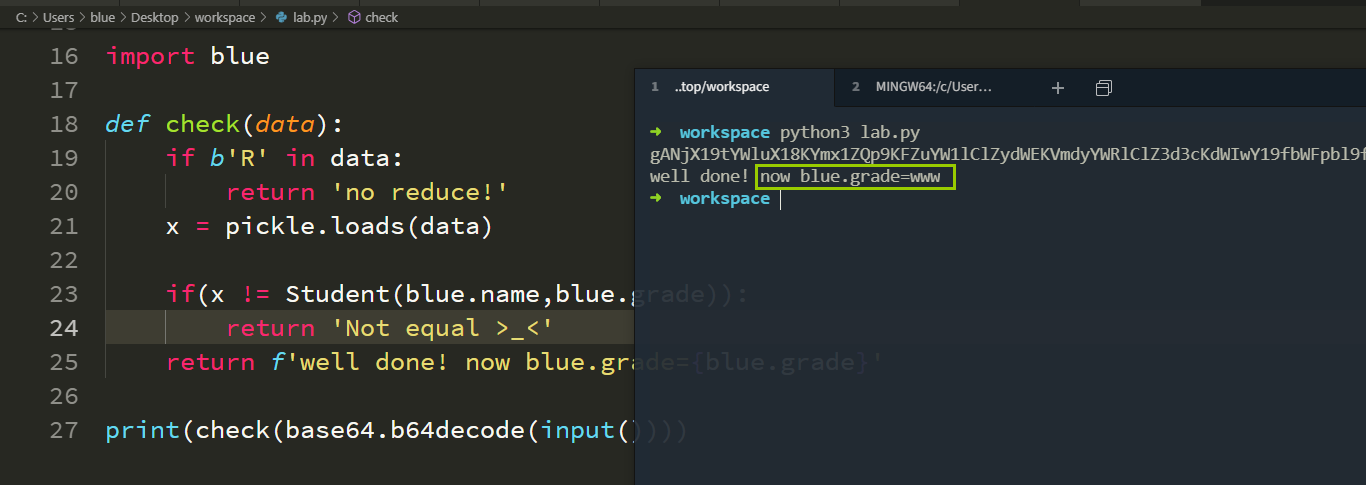Screen dimensions: 1366x485
Task: Click the import keyword on line 16
Action: pos(150,56)
